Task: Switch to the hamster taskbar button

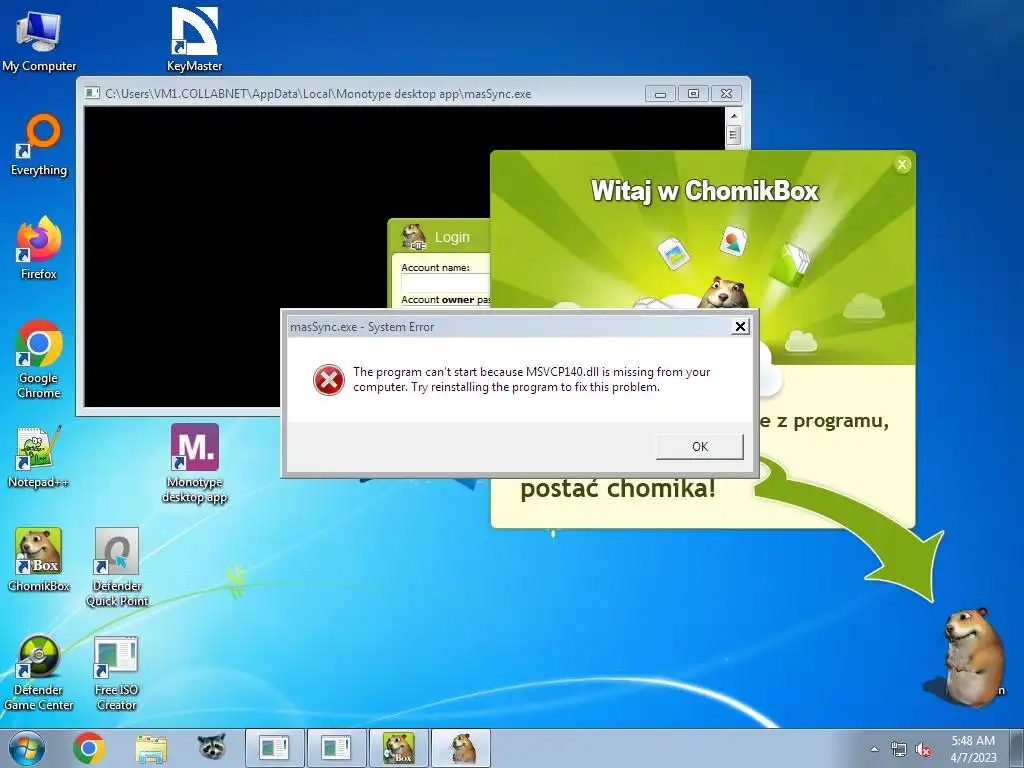Action: click(x=461, y=748)
